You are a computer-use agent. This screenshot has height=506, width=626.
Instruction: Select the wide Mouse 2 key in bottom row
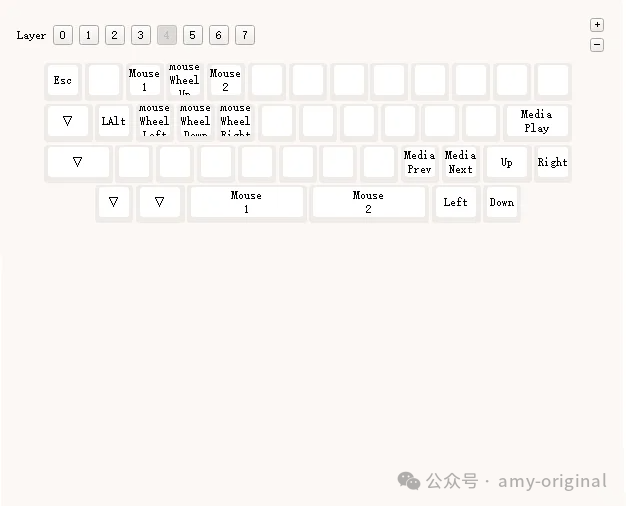pos(368,203)
